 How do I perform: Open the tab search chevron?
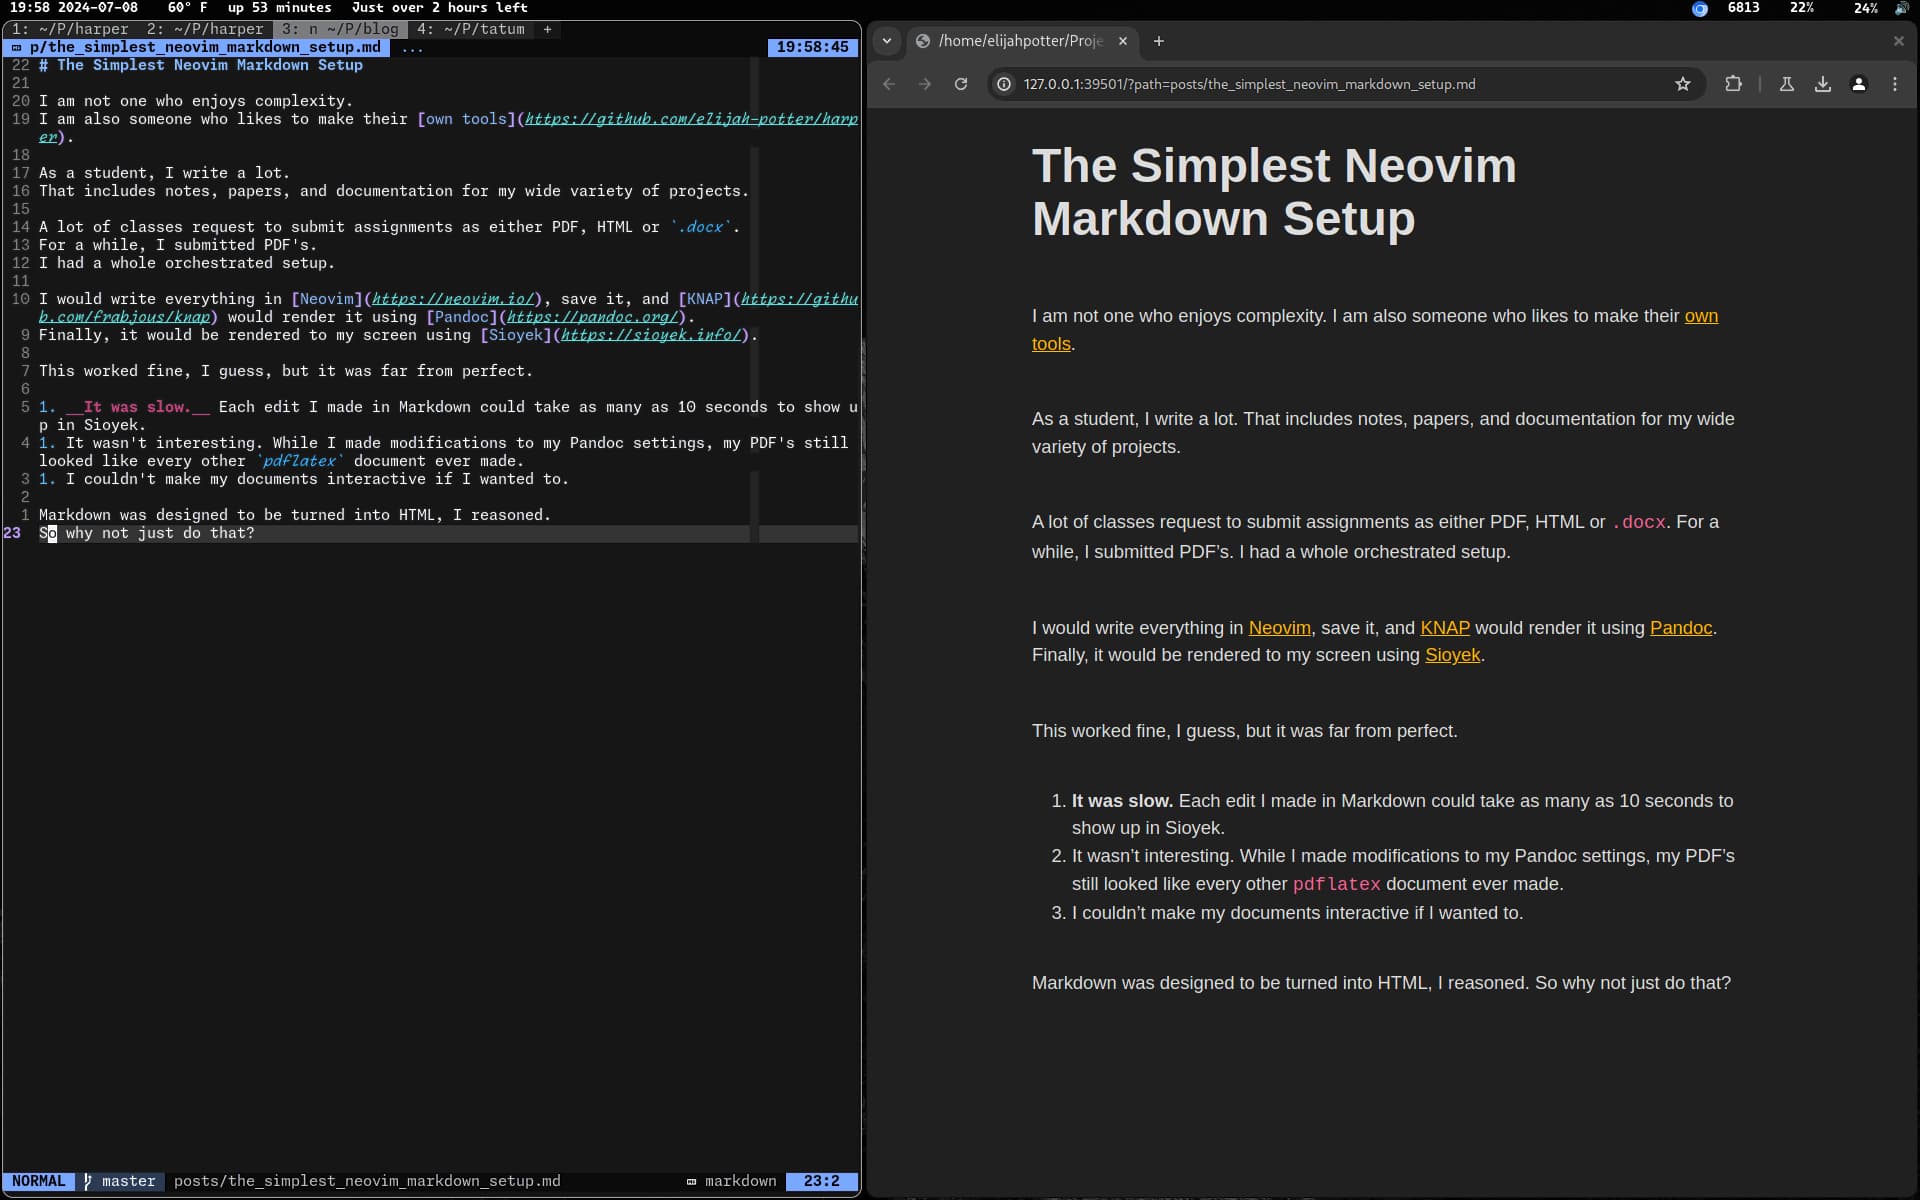pos(888,41)
